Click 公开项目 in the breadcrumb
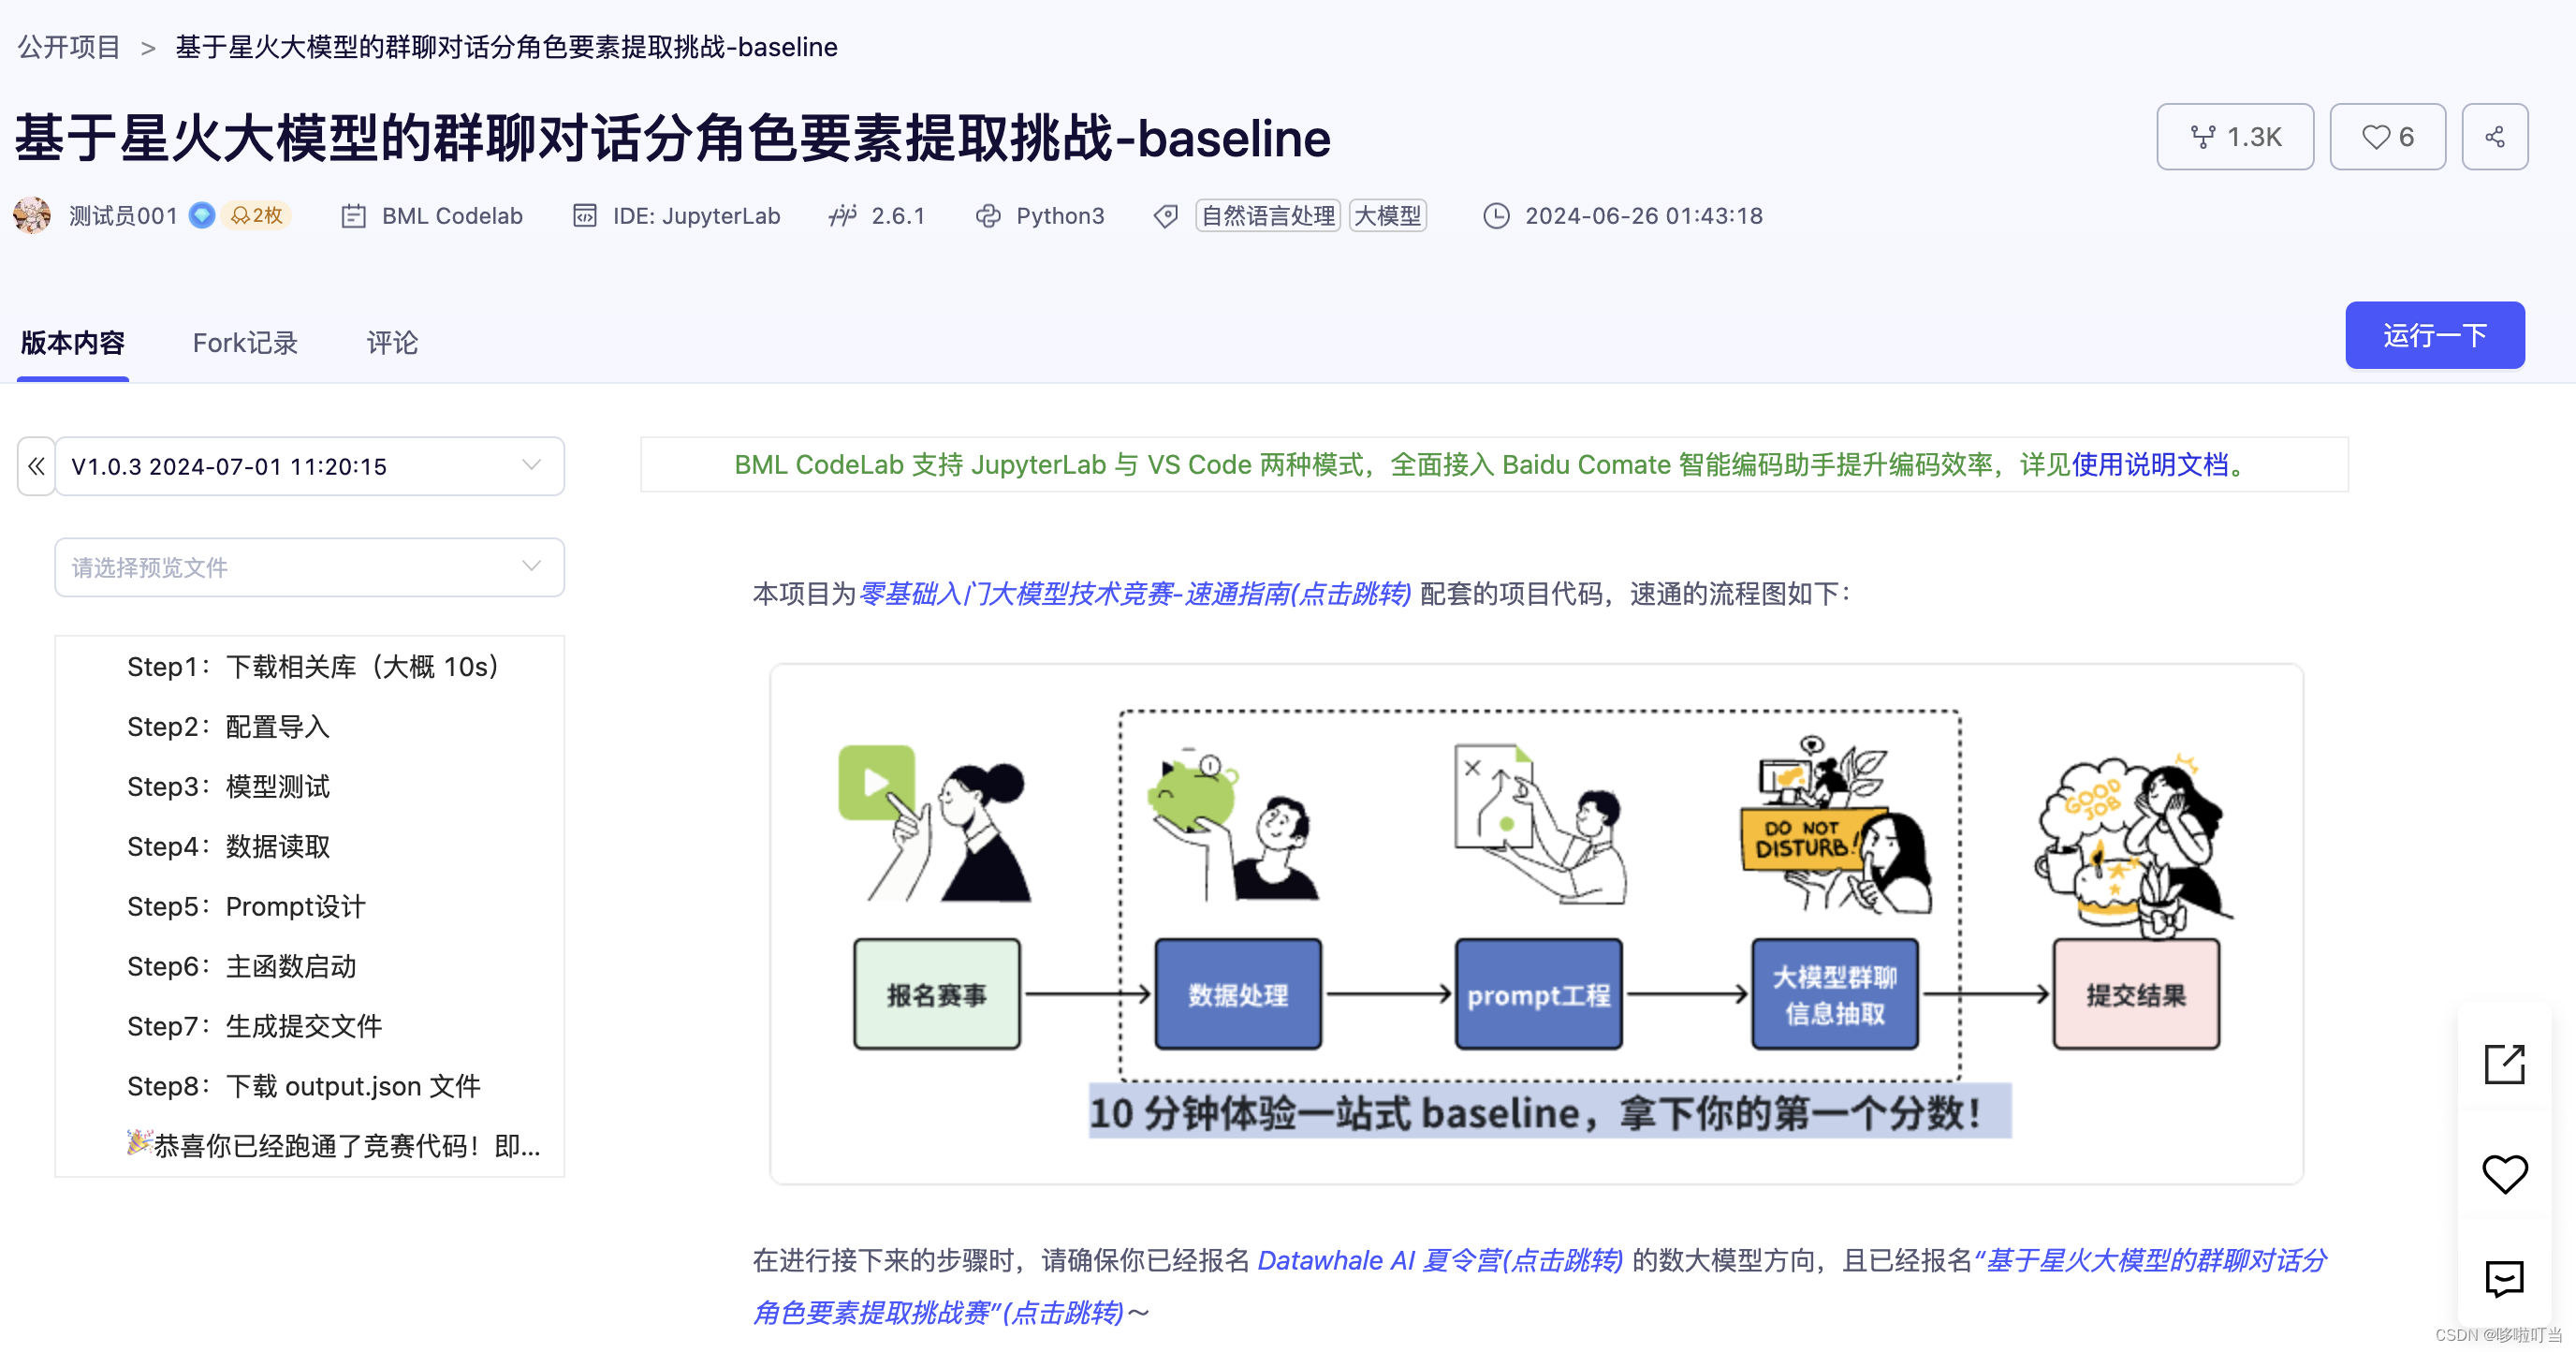The height and width of the screenshot is (1352, 2576). (69, 47)
